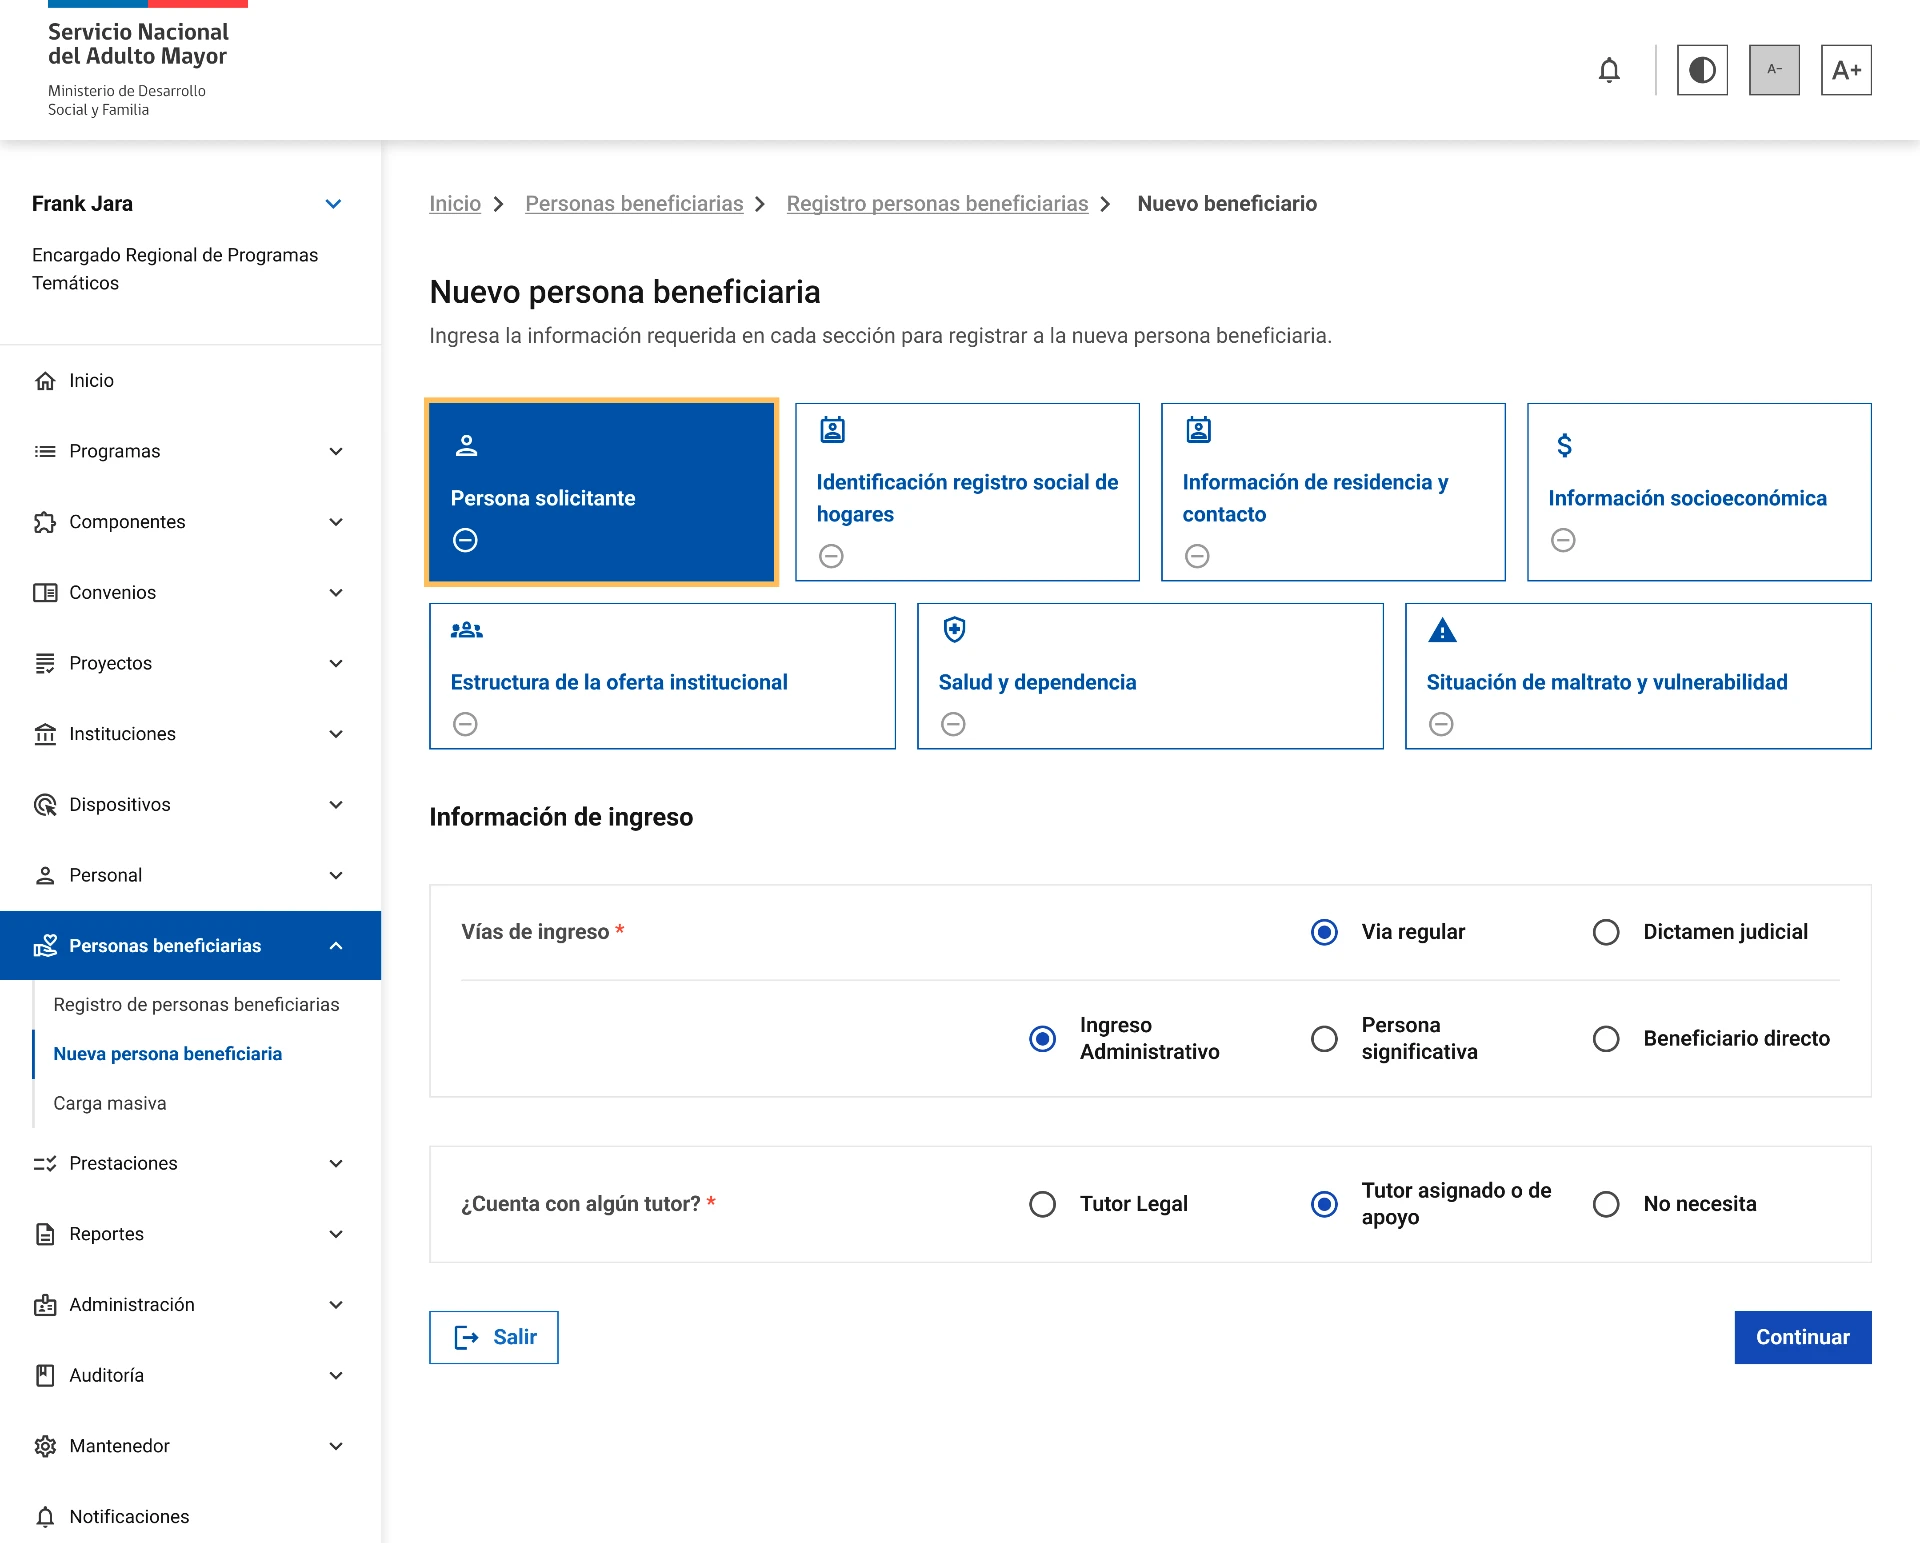The image size is (1920, 1543).
Task: Expand the Frank Jara user menu chevron
Action: [x=334, y=204]
